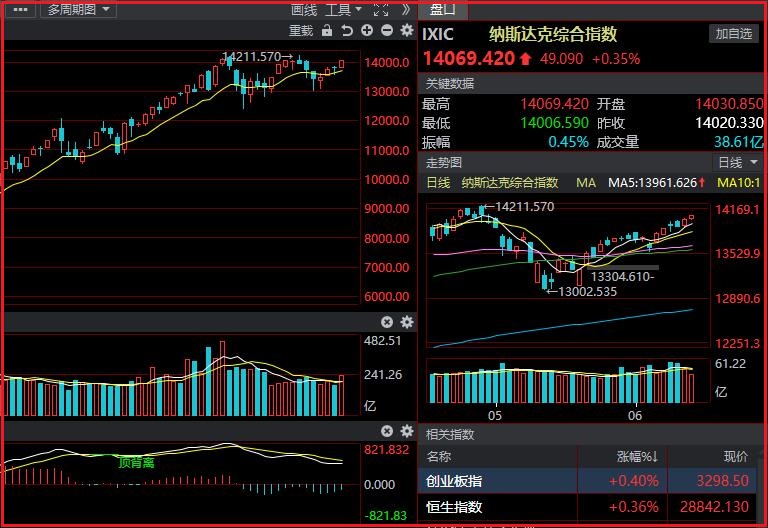768x528 pixels.
Task: Select the 画线 drawing tool
Action: (304, 9)
